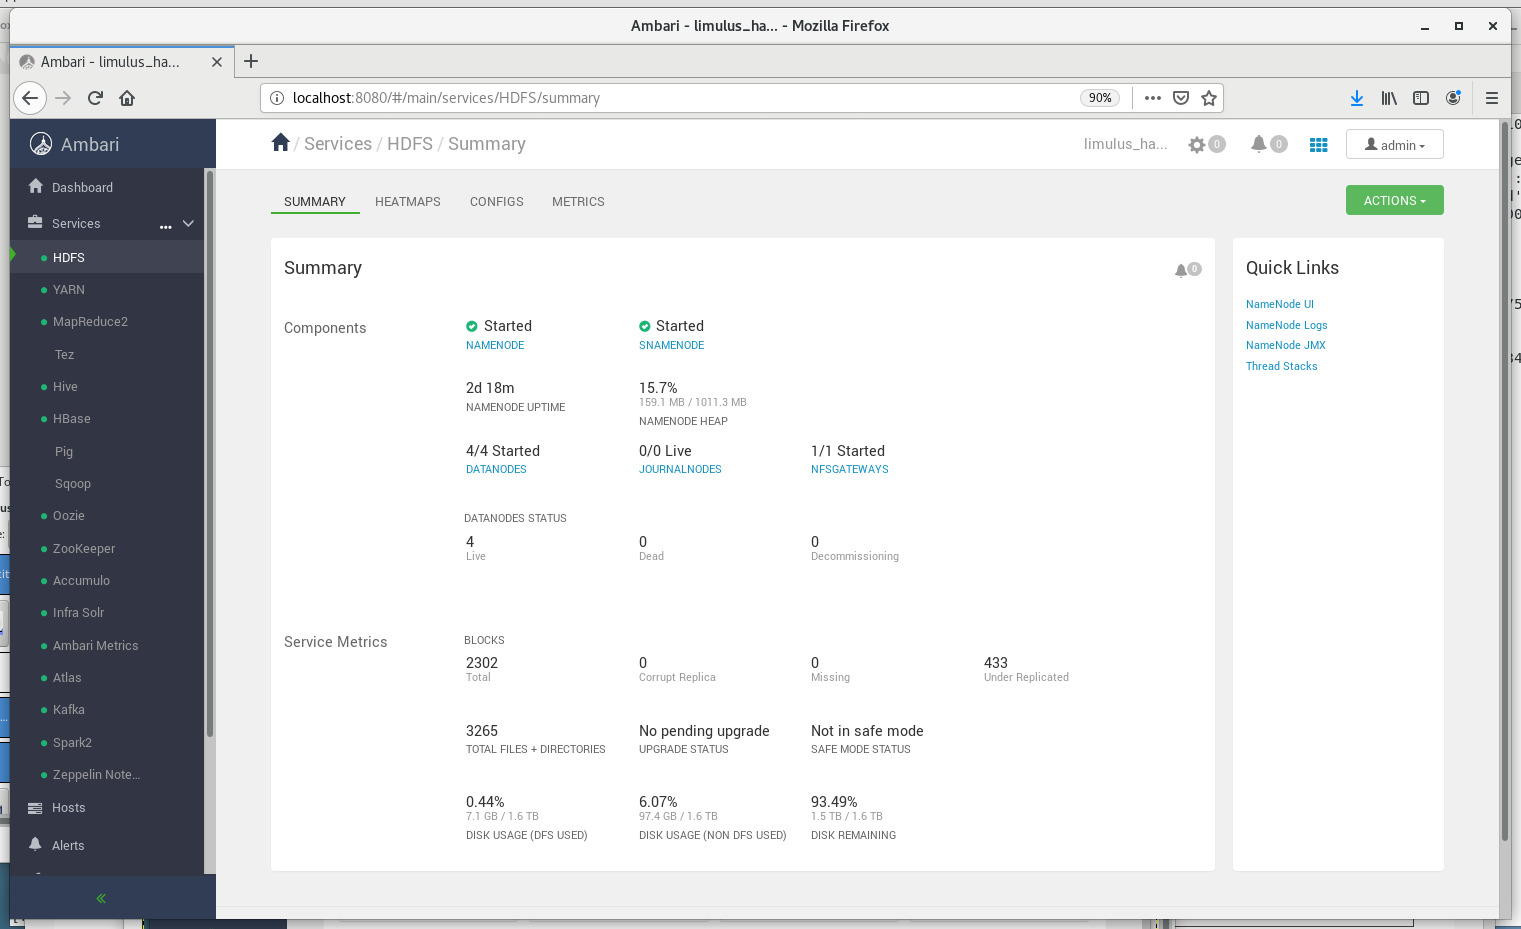Open the background operations gear icon
Screen dimensions: 1521x929
[1197, 145]
